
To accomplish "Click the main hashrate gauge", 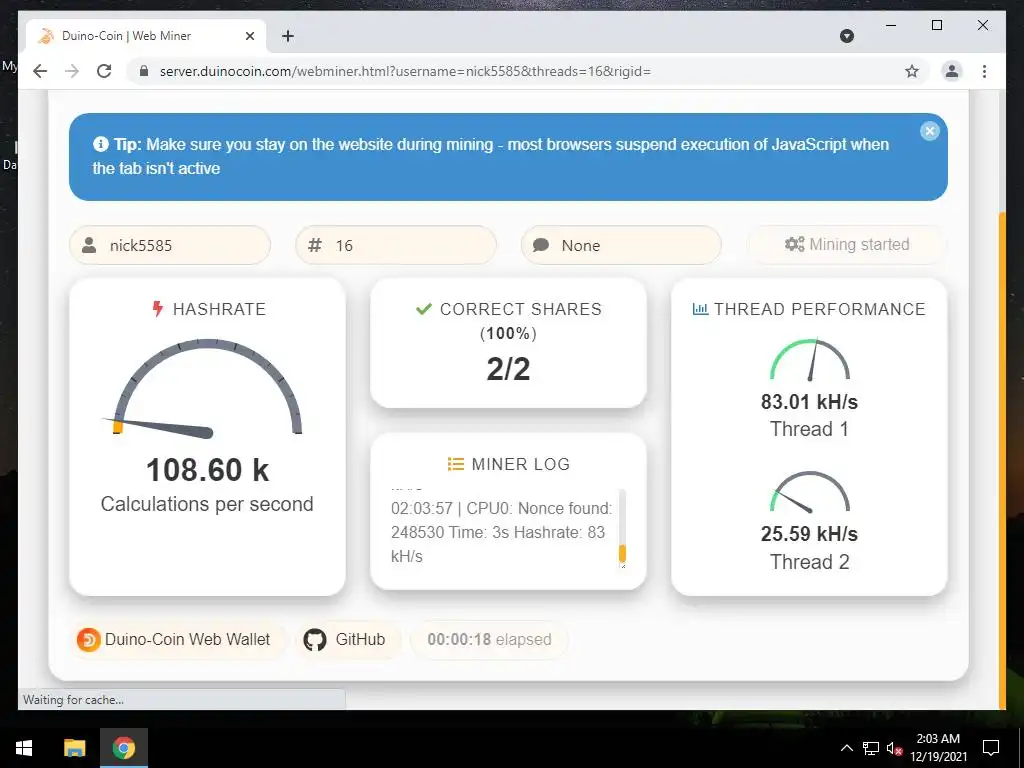I will click(206, 387).
